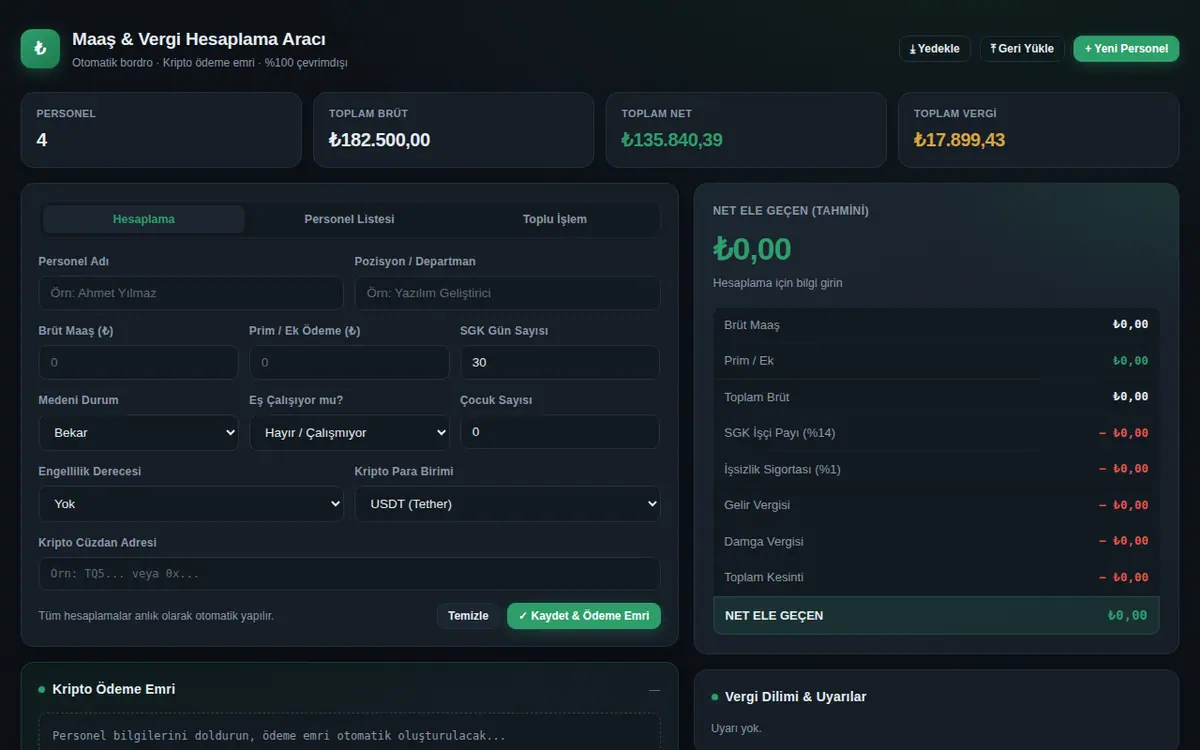Focus the SGK Gün Sayısı field
Screen dimensions: 1200x750
(560, 362)
